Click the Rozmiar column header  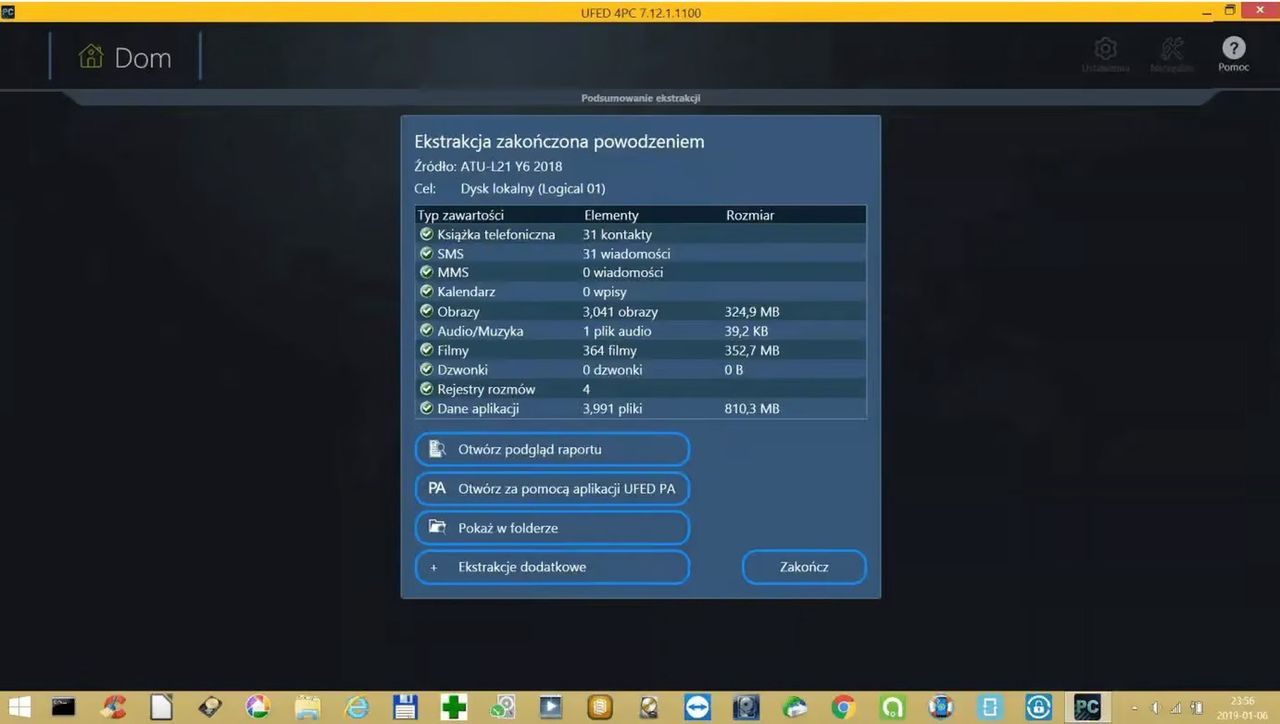tap(750, 215)
